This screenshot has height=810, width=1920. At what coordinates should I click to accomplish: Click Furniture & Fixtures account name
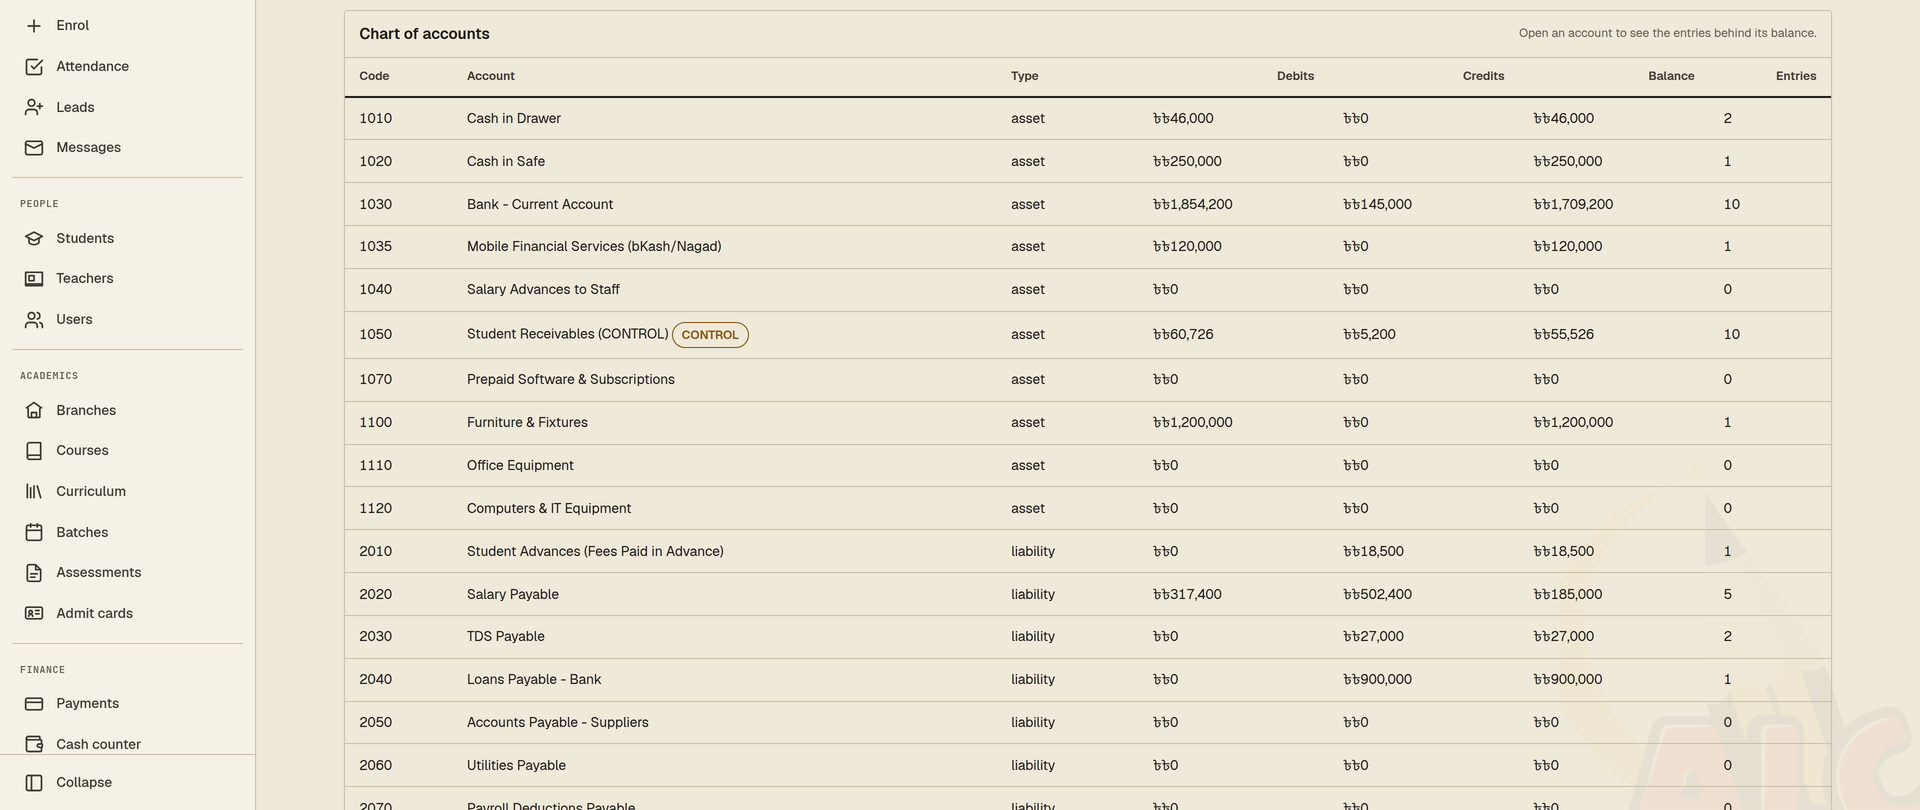point(527,423)
